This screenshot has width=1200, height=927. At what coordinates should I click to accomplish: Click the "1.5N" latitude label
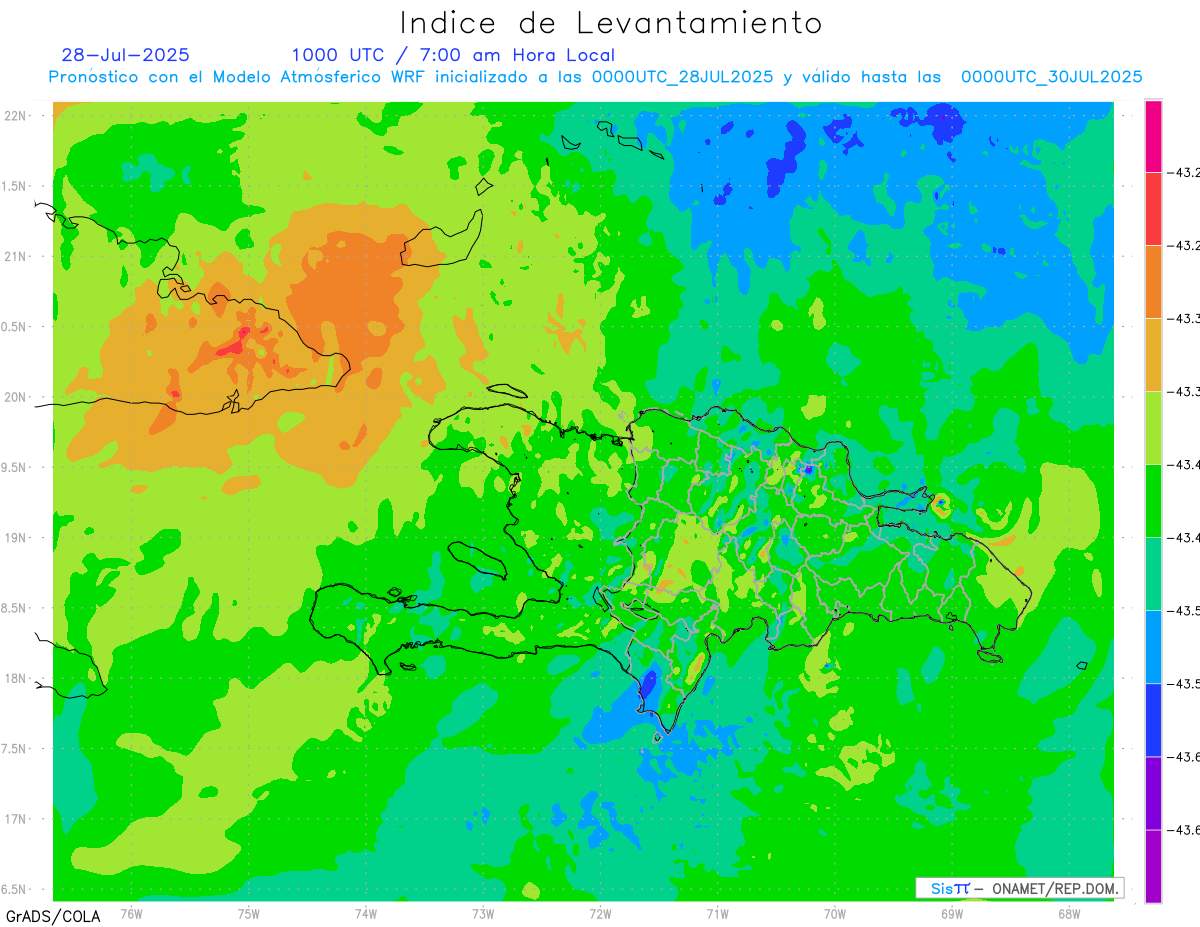click(x=14, y=186)
